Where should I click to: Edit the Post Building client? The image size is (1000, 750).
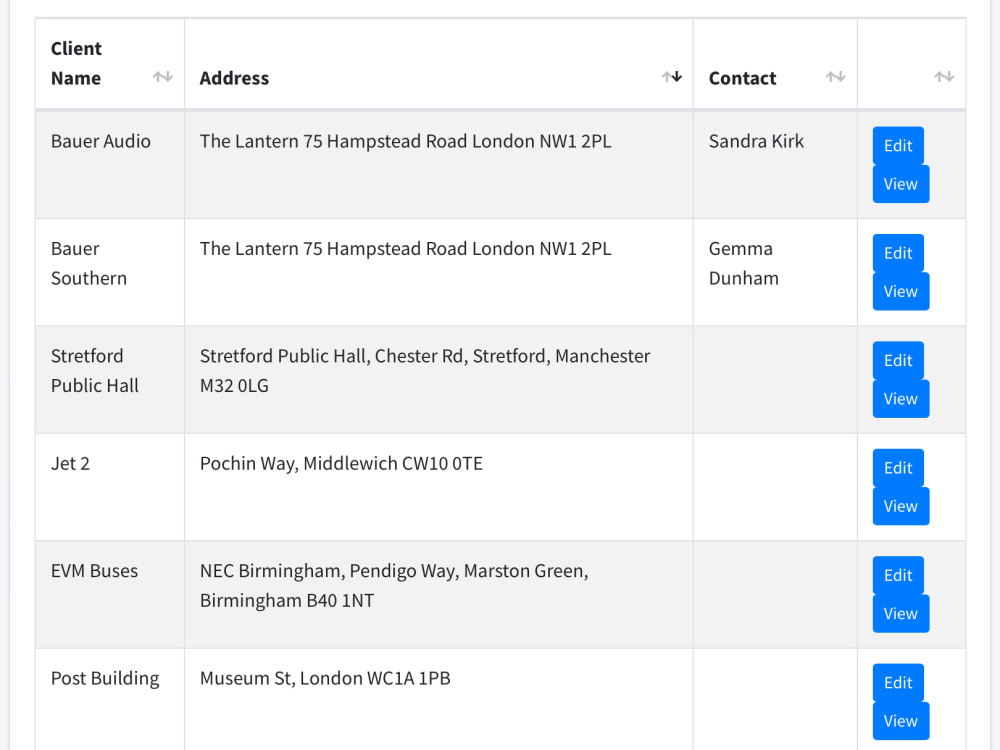pos(898,682)
